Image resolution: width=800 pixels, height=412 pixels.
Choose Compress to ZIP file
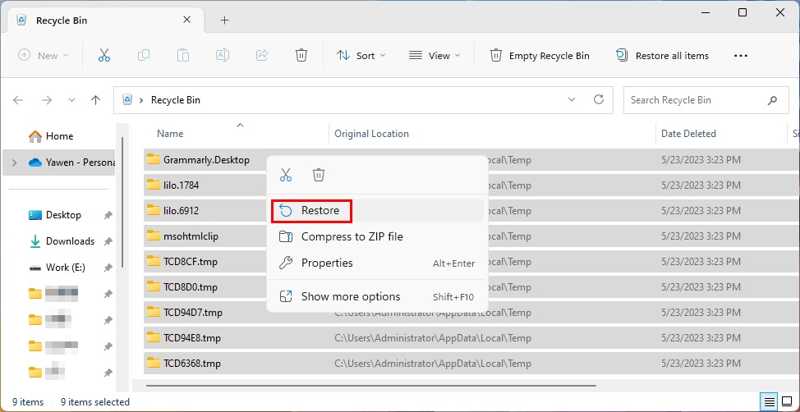tap(351, 237)
